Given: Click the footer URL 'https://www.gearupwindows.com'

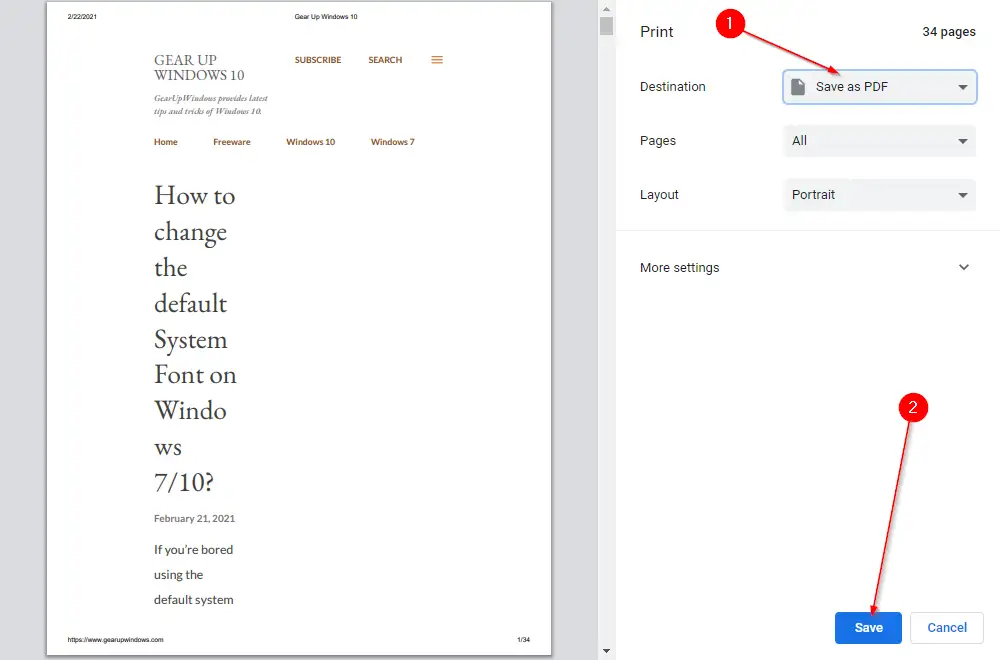Looking at the screenshot, I should point(115,640).
